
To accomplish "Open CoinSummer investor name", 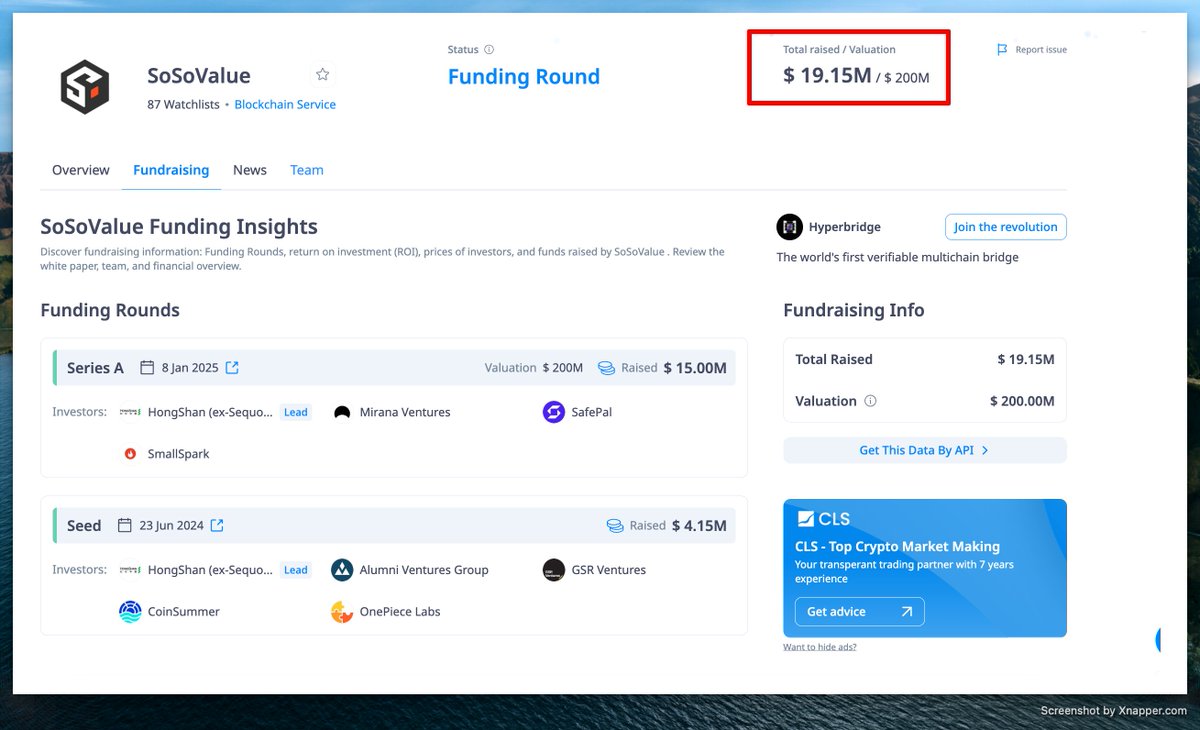I will coord(184,611).
